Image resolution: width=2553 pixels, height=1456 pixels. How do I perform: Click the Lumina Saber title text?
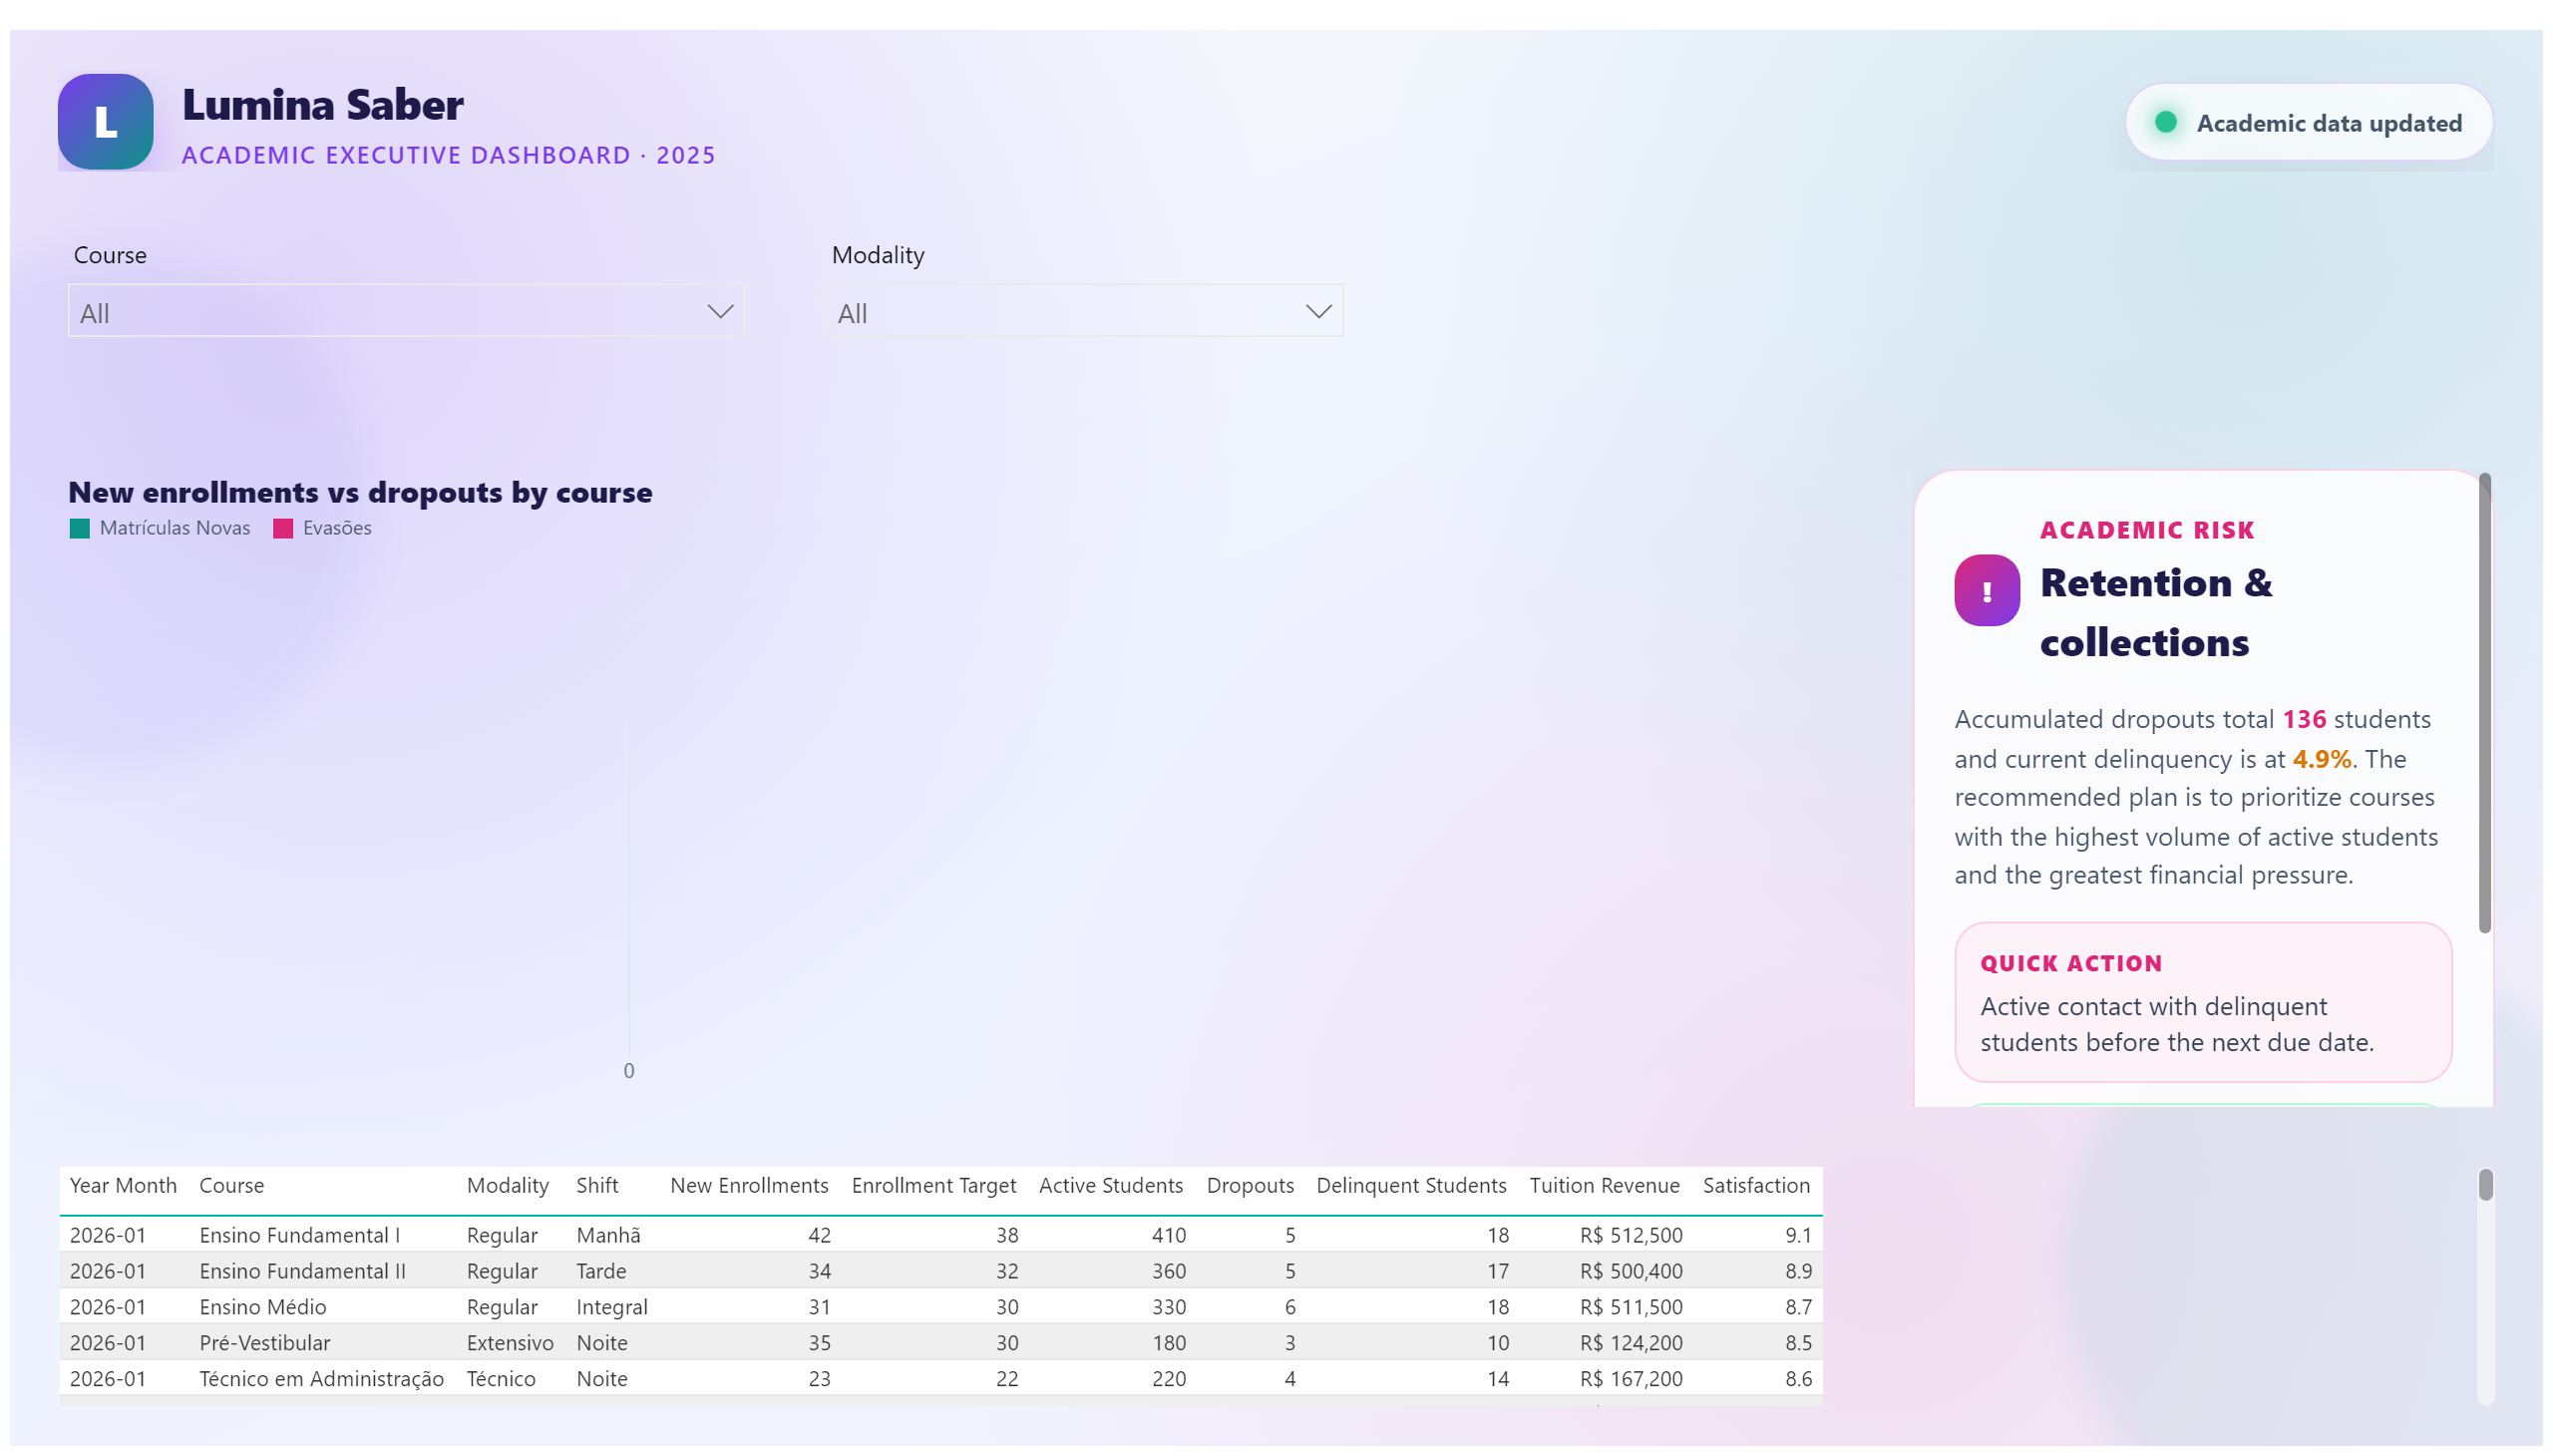tap(322, 104)
